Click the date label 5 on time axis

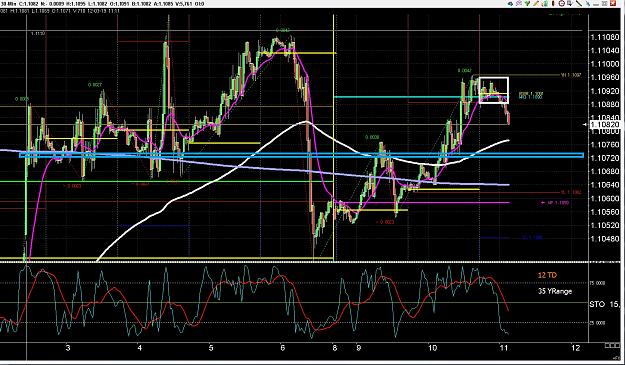click(x=211, y=348)
